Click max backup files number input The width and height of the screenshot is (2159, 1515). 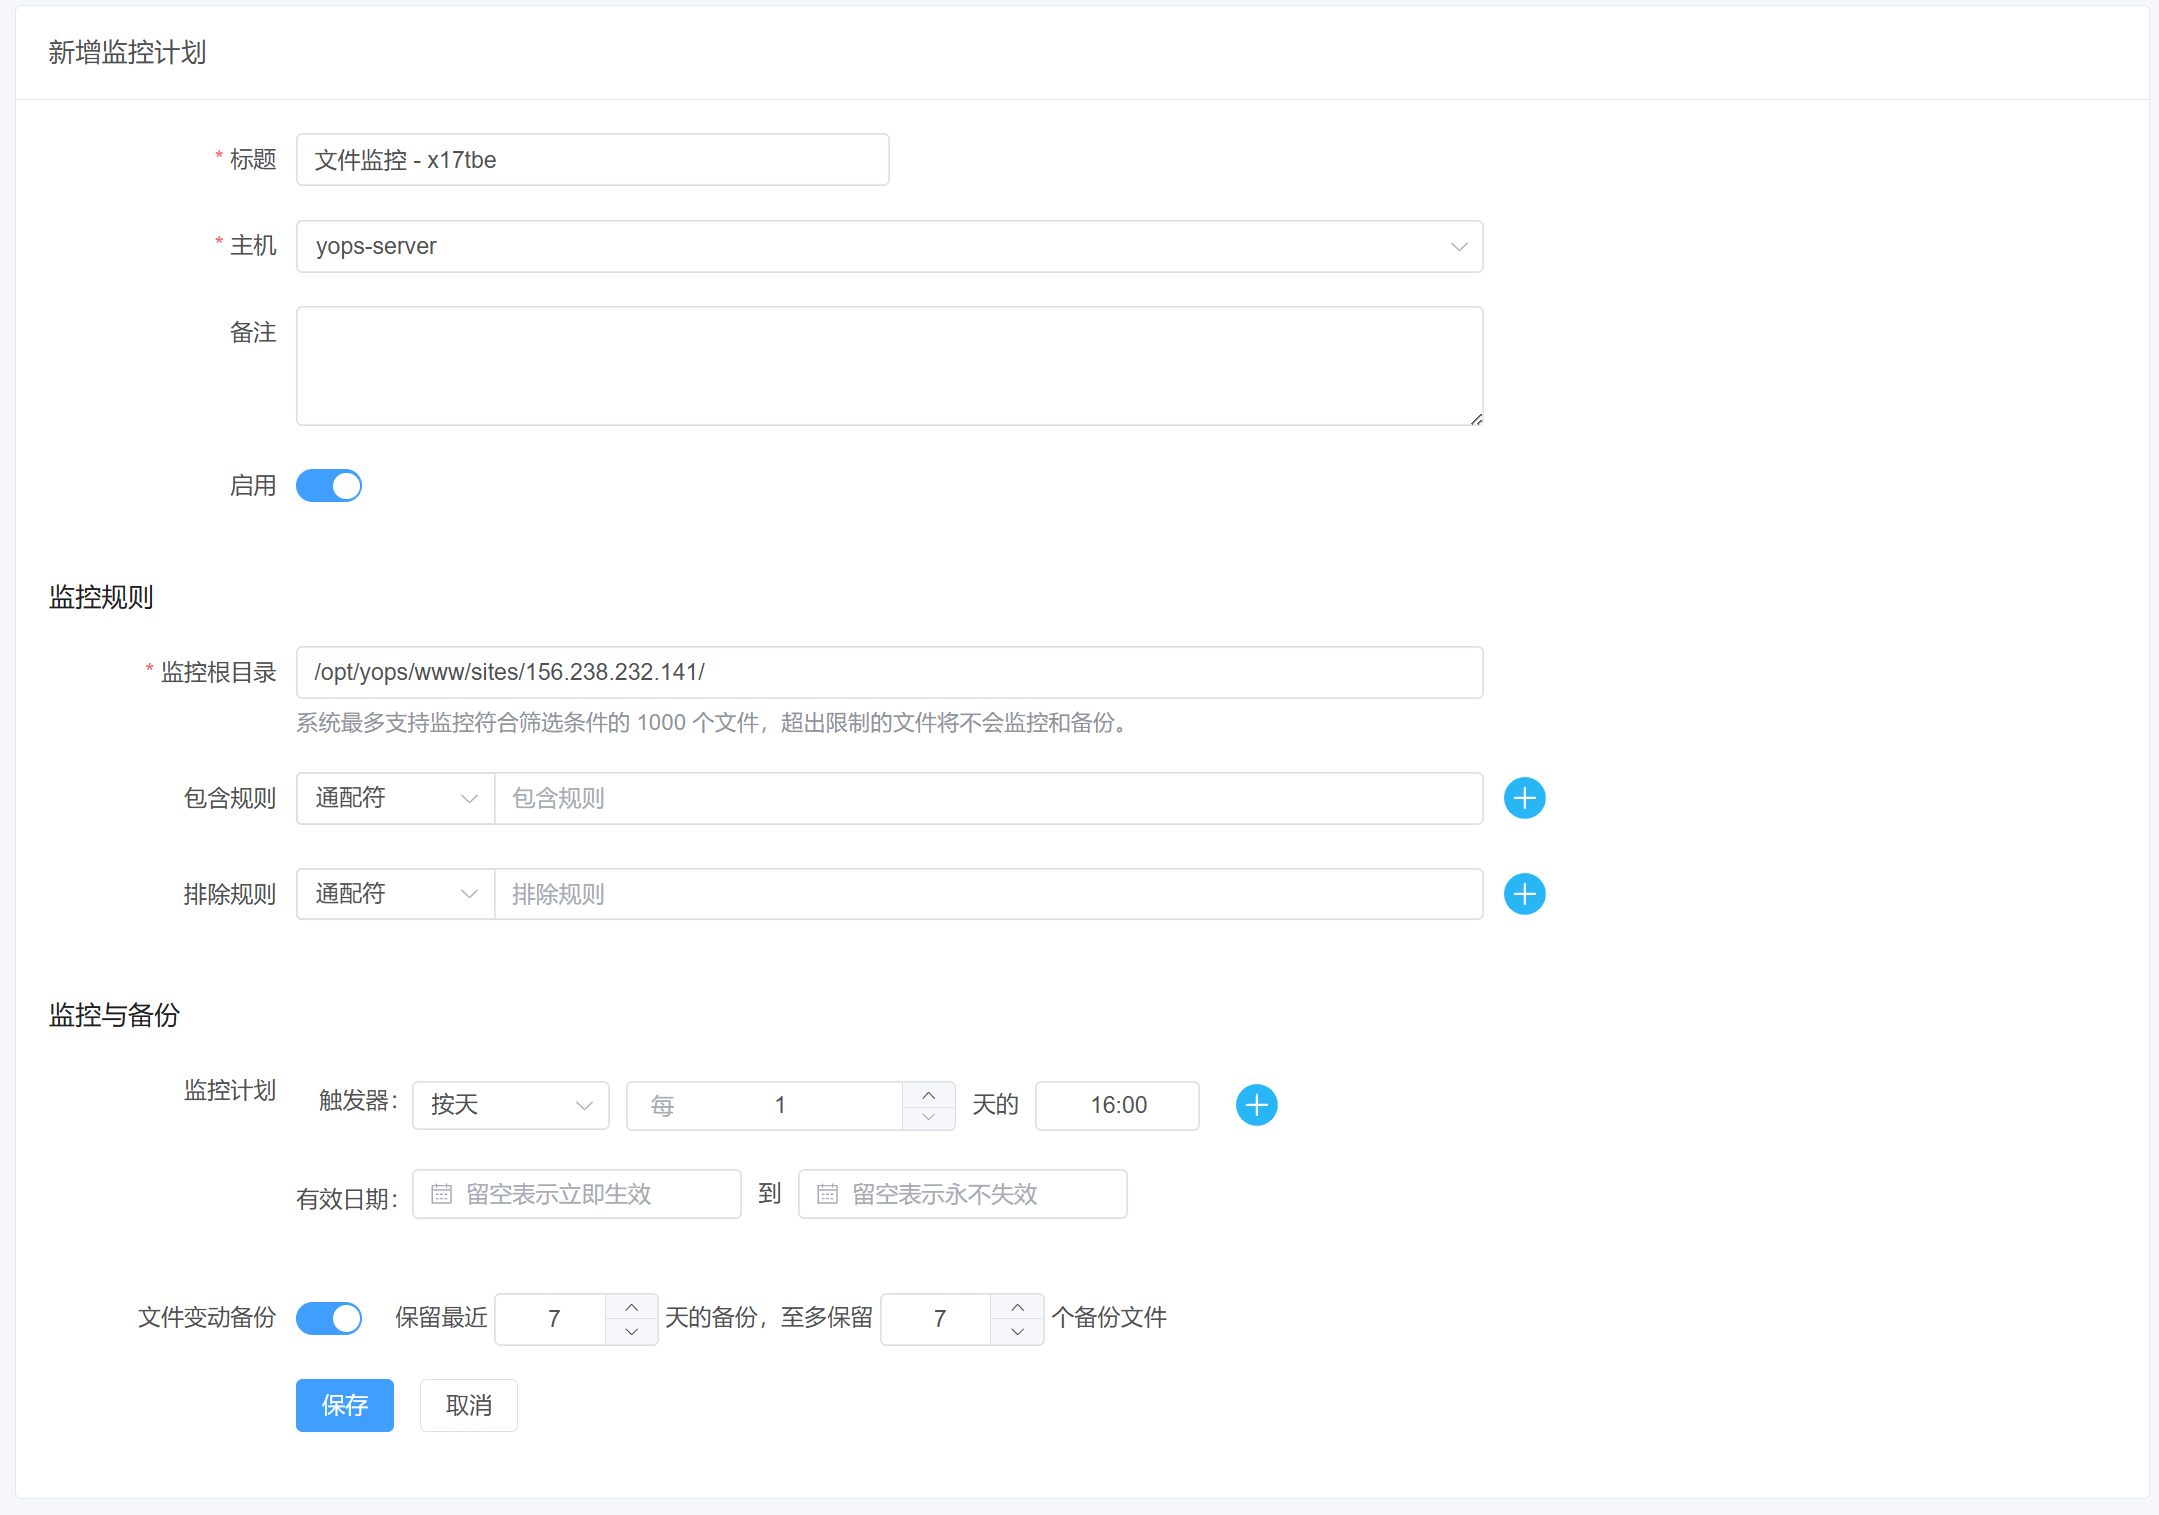click(x=938, y=1319)
